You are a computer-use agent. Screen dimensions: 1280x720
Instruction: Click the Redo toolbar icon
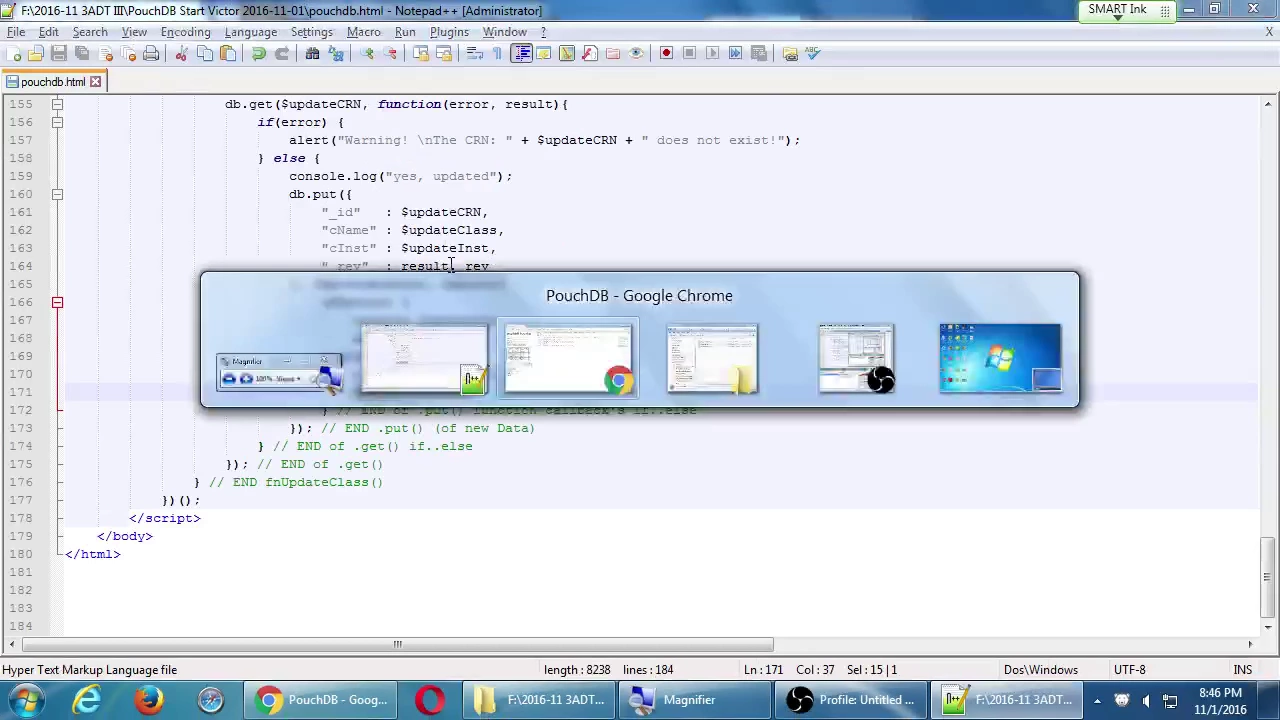click(282, 54)
